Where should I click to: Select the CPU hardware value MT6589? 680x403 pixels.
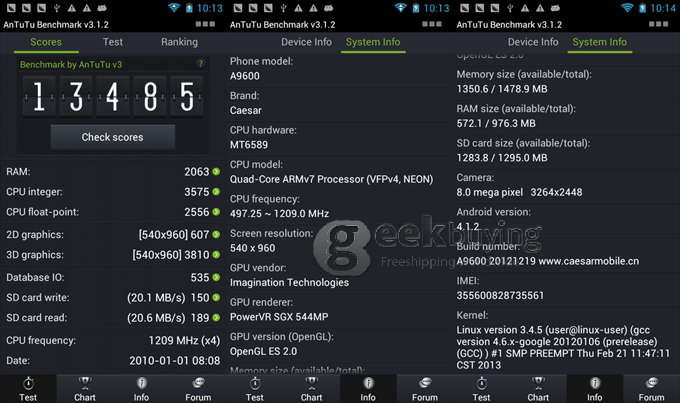[x=249, y=145]
